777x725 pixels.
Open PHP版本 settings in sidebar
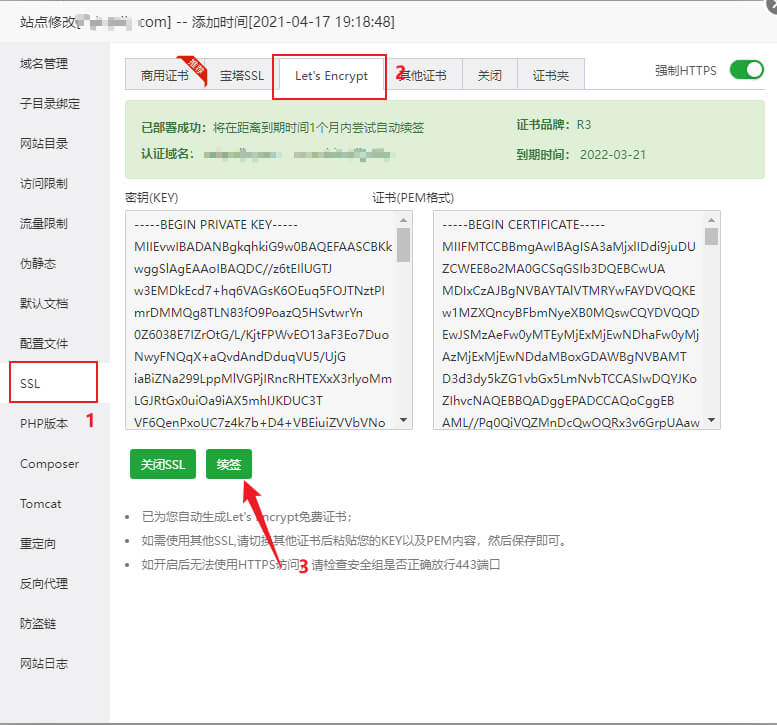(44, 424)
